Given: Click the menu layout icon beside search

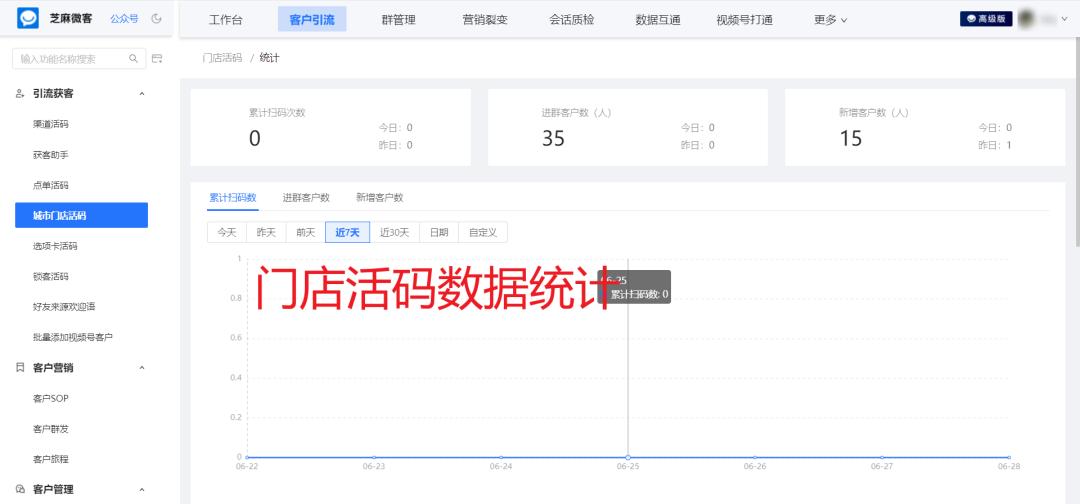Looking at the screenshot, I should click(157, 59).
